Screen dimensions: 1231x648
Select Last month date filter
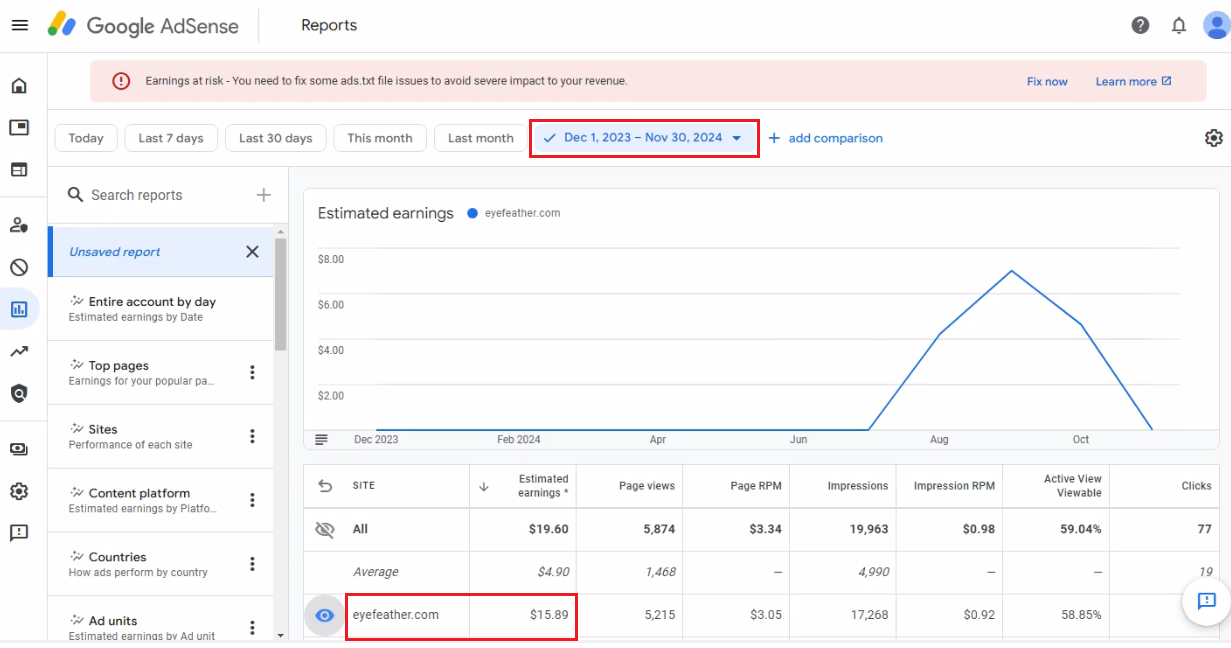481,138
